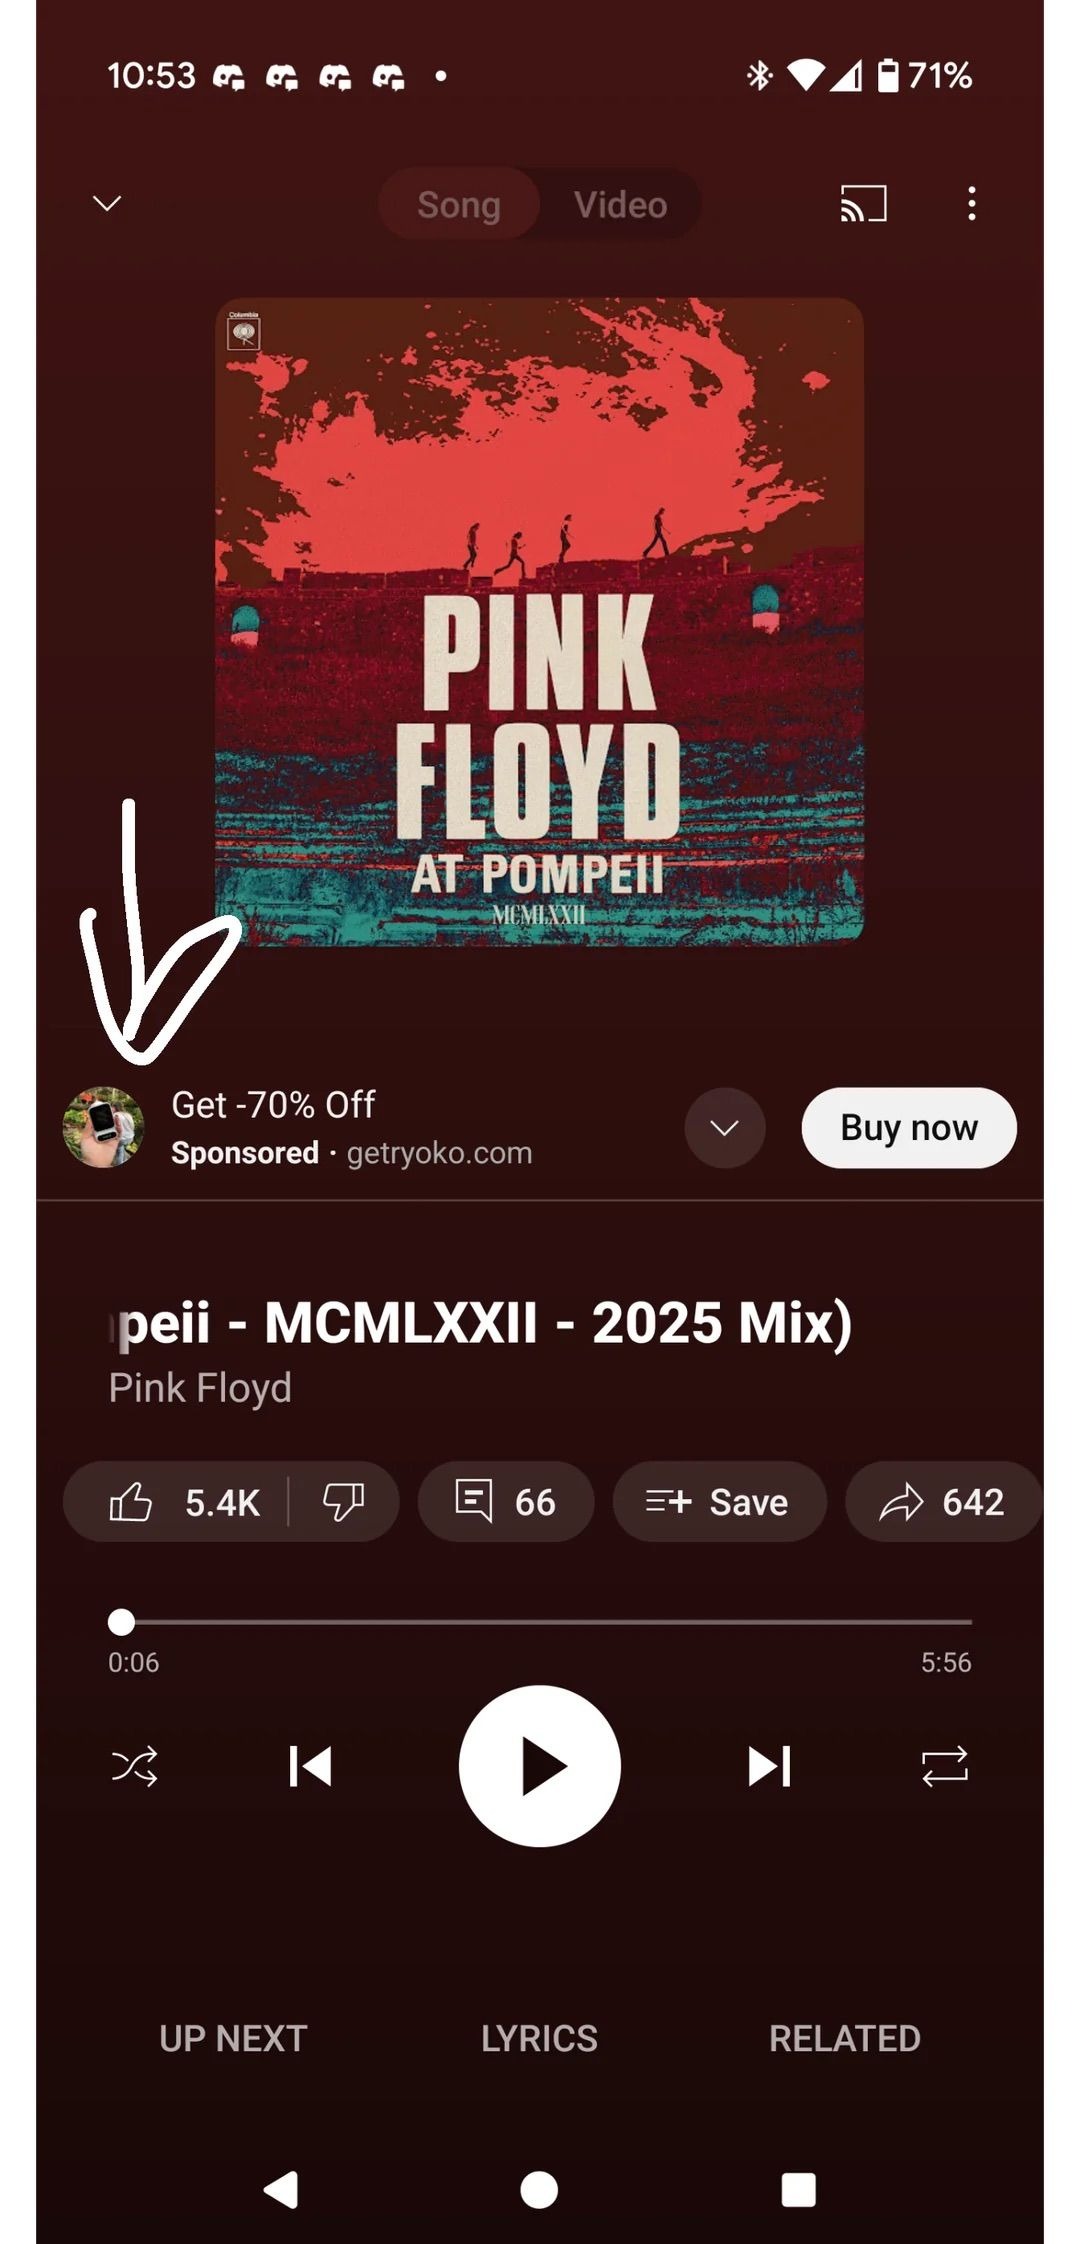Toggle repeat mode
This screenshot has width=1080, height=2244.
(945, 1766)
